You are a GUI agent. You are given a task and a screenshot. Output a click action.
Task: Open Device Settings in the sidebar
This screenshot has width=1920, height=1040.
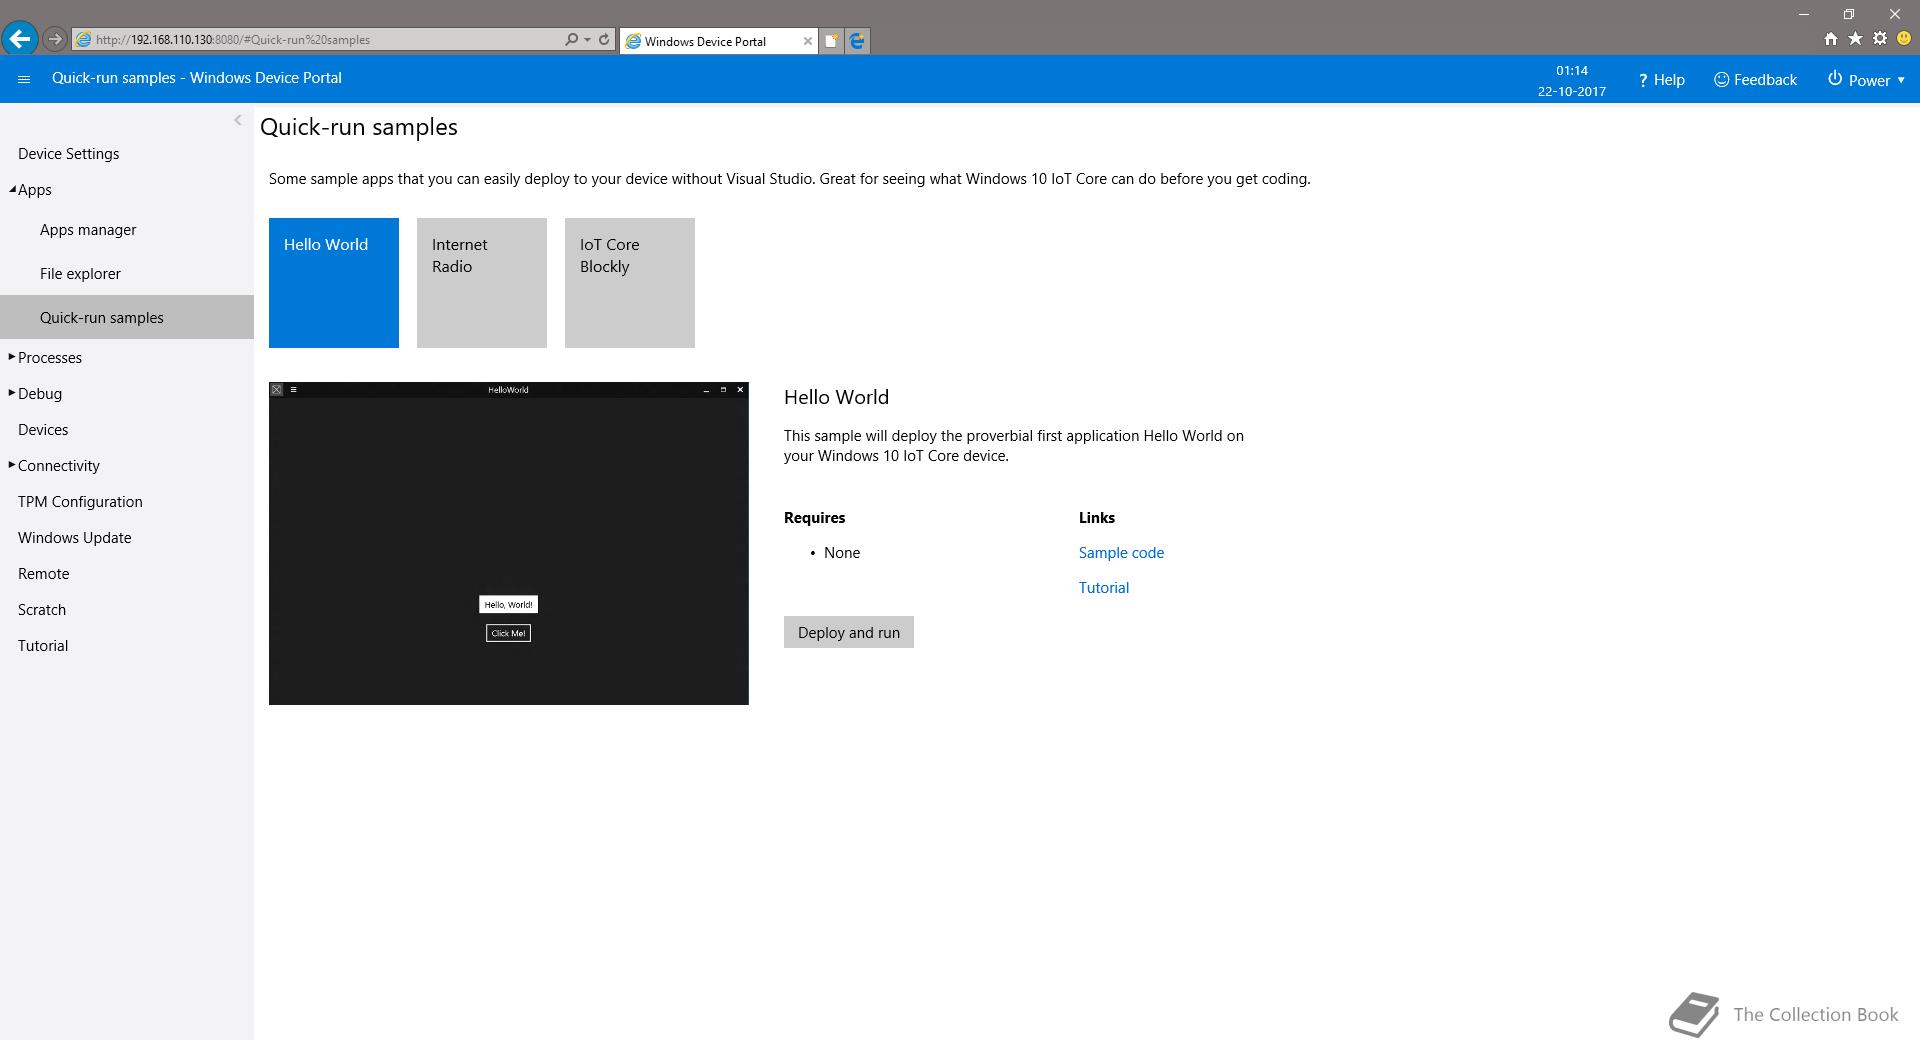pos(68,154)
